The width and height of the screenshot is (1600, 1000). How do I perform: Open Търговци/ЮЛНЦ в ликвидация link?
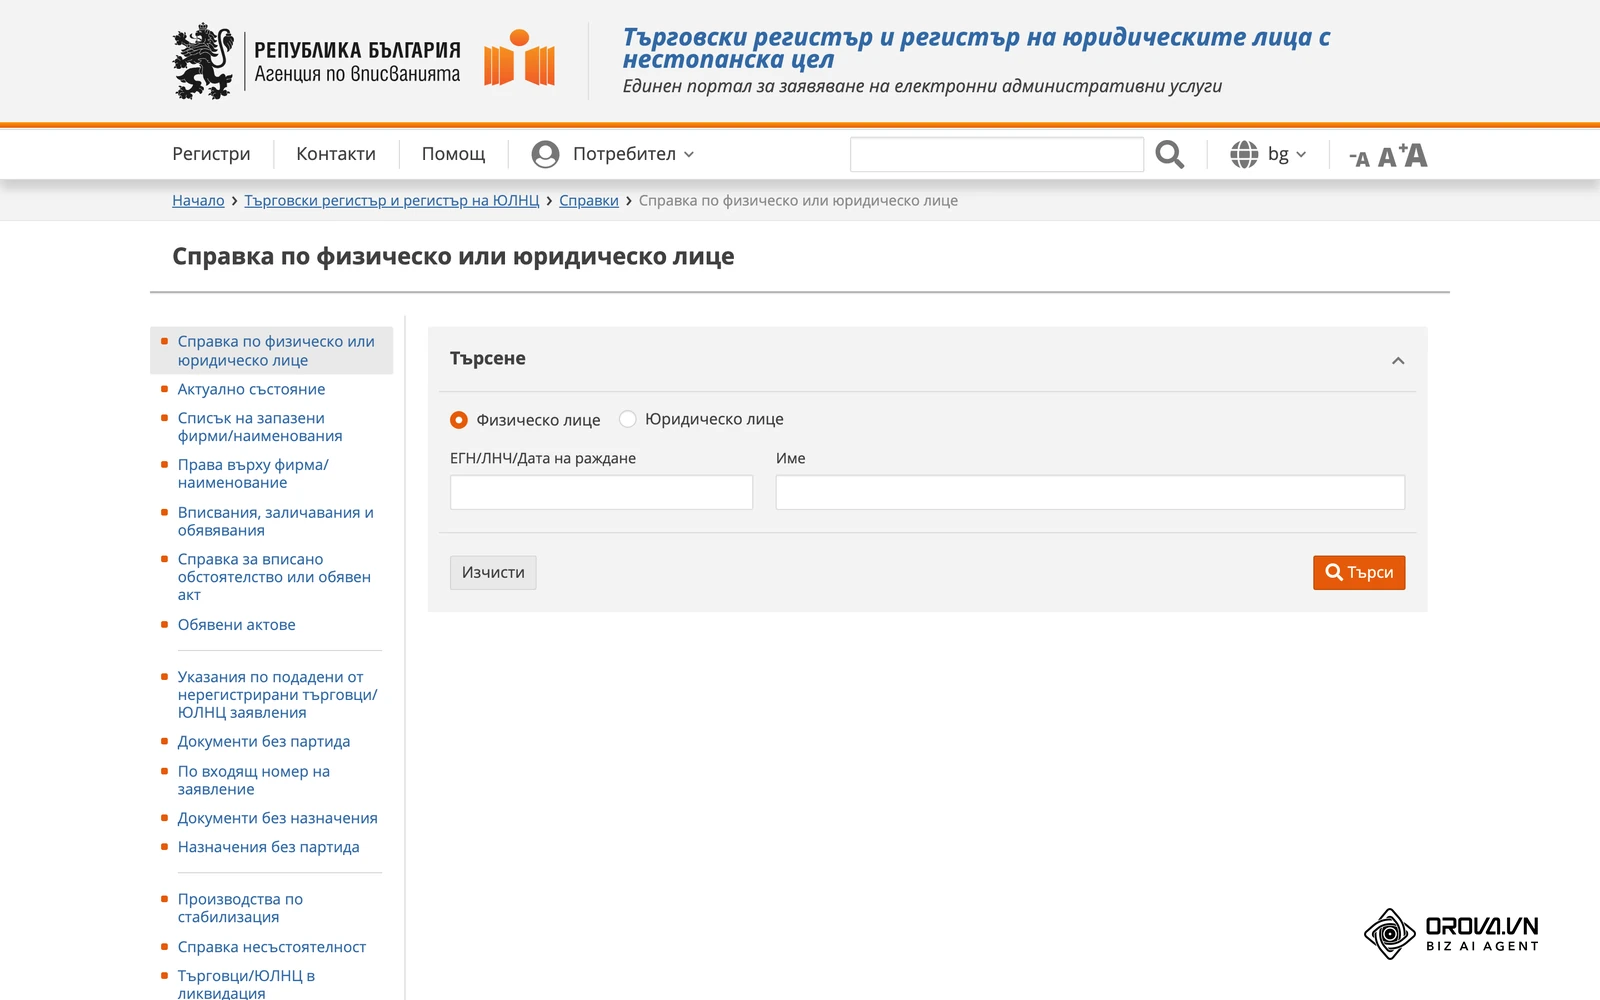coord(246,984)
